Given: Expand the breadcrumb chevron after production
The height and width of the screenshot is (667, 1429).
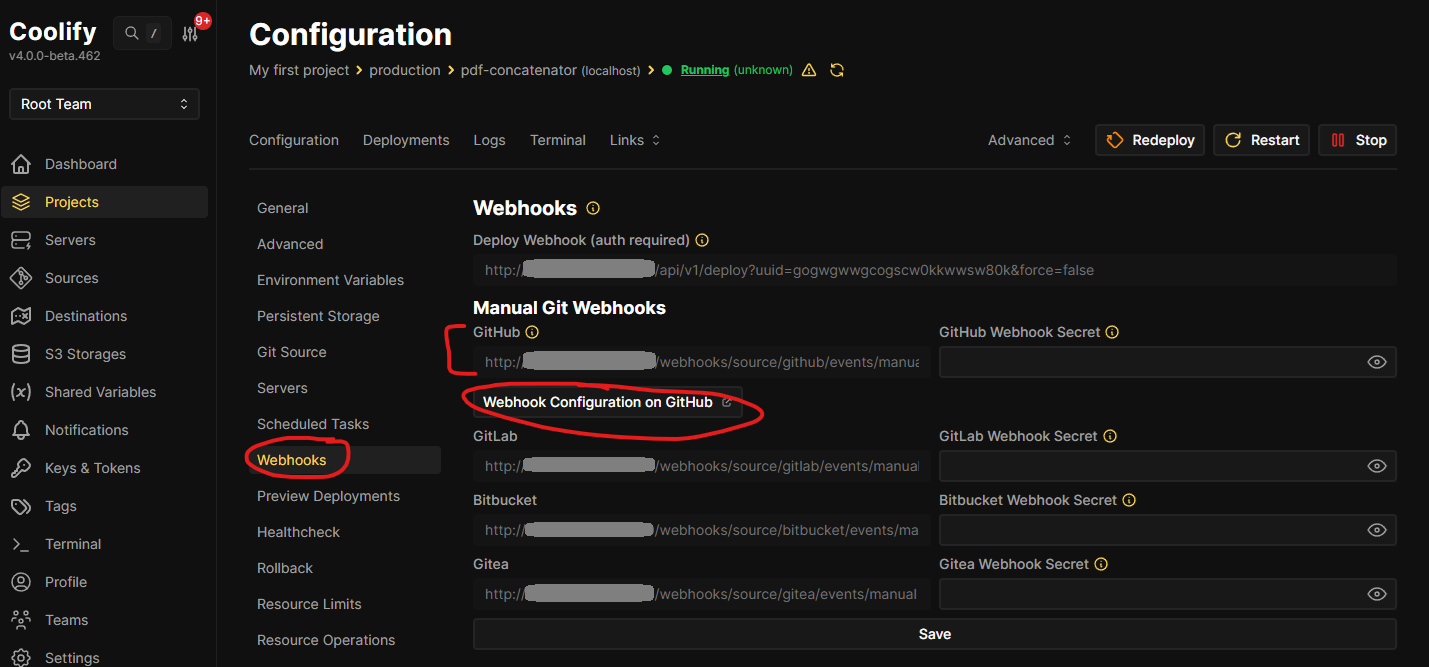Looking at the screenshot, I should [x=451, y=70].
